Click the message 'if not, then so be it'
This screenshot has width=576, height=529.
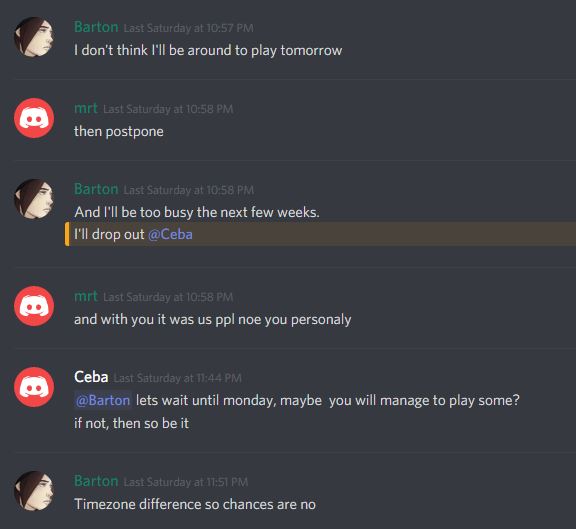[x=132, y=423]
